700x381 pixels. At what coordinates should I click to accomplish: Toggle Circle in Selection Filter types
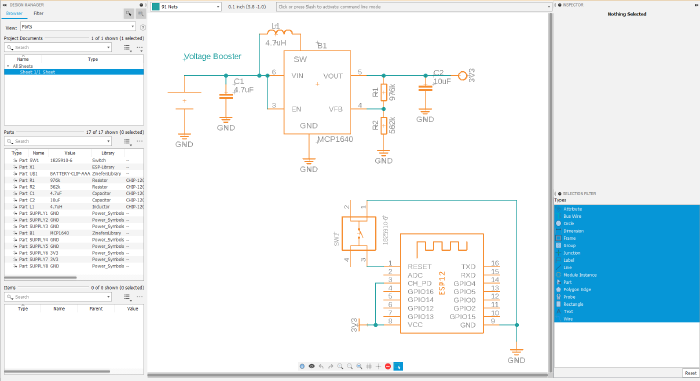click(627, 223)
